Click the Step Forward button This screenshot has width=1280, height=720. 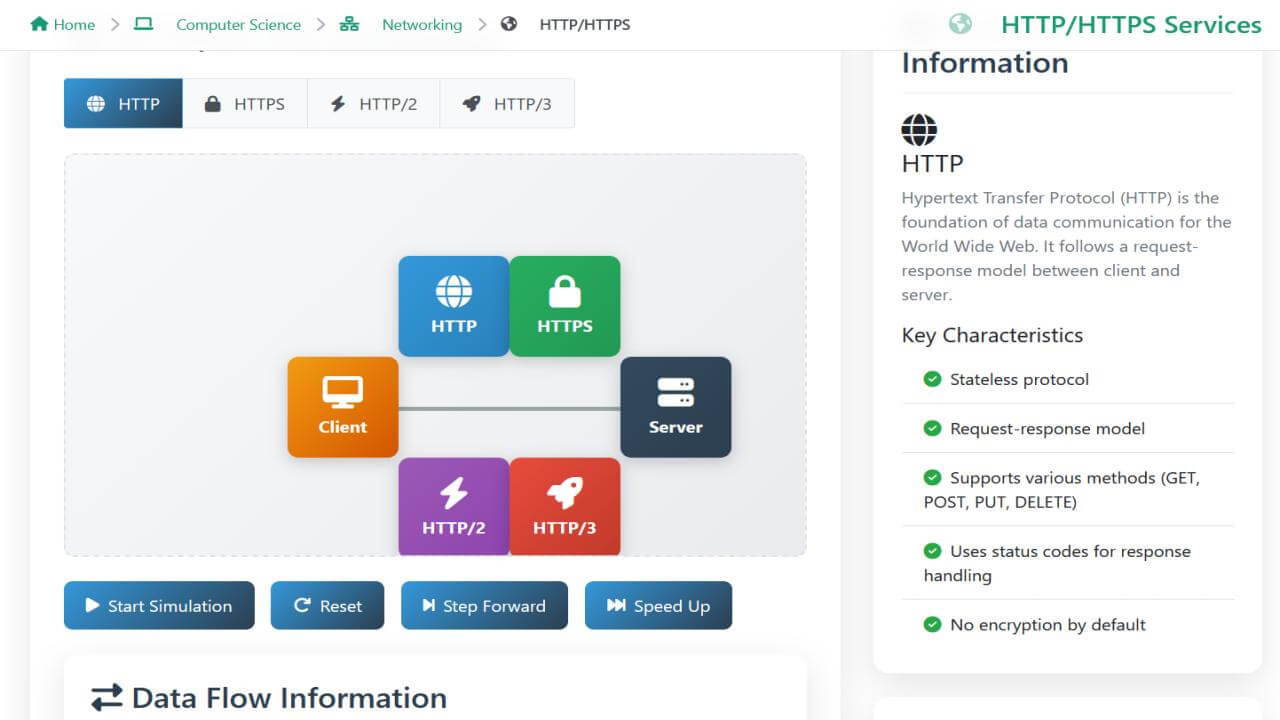point(484,605)
